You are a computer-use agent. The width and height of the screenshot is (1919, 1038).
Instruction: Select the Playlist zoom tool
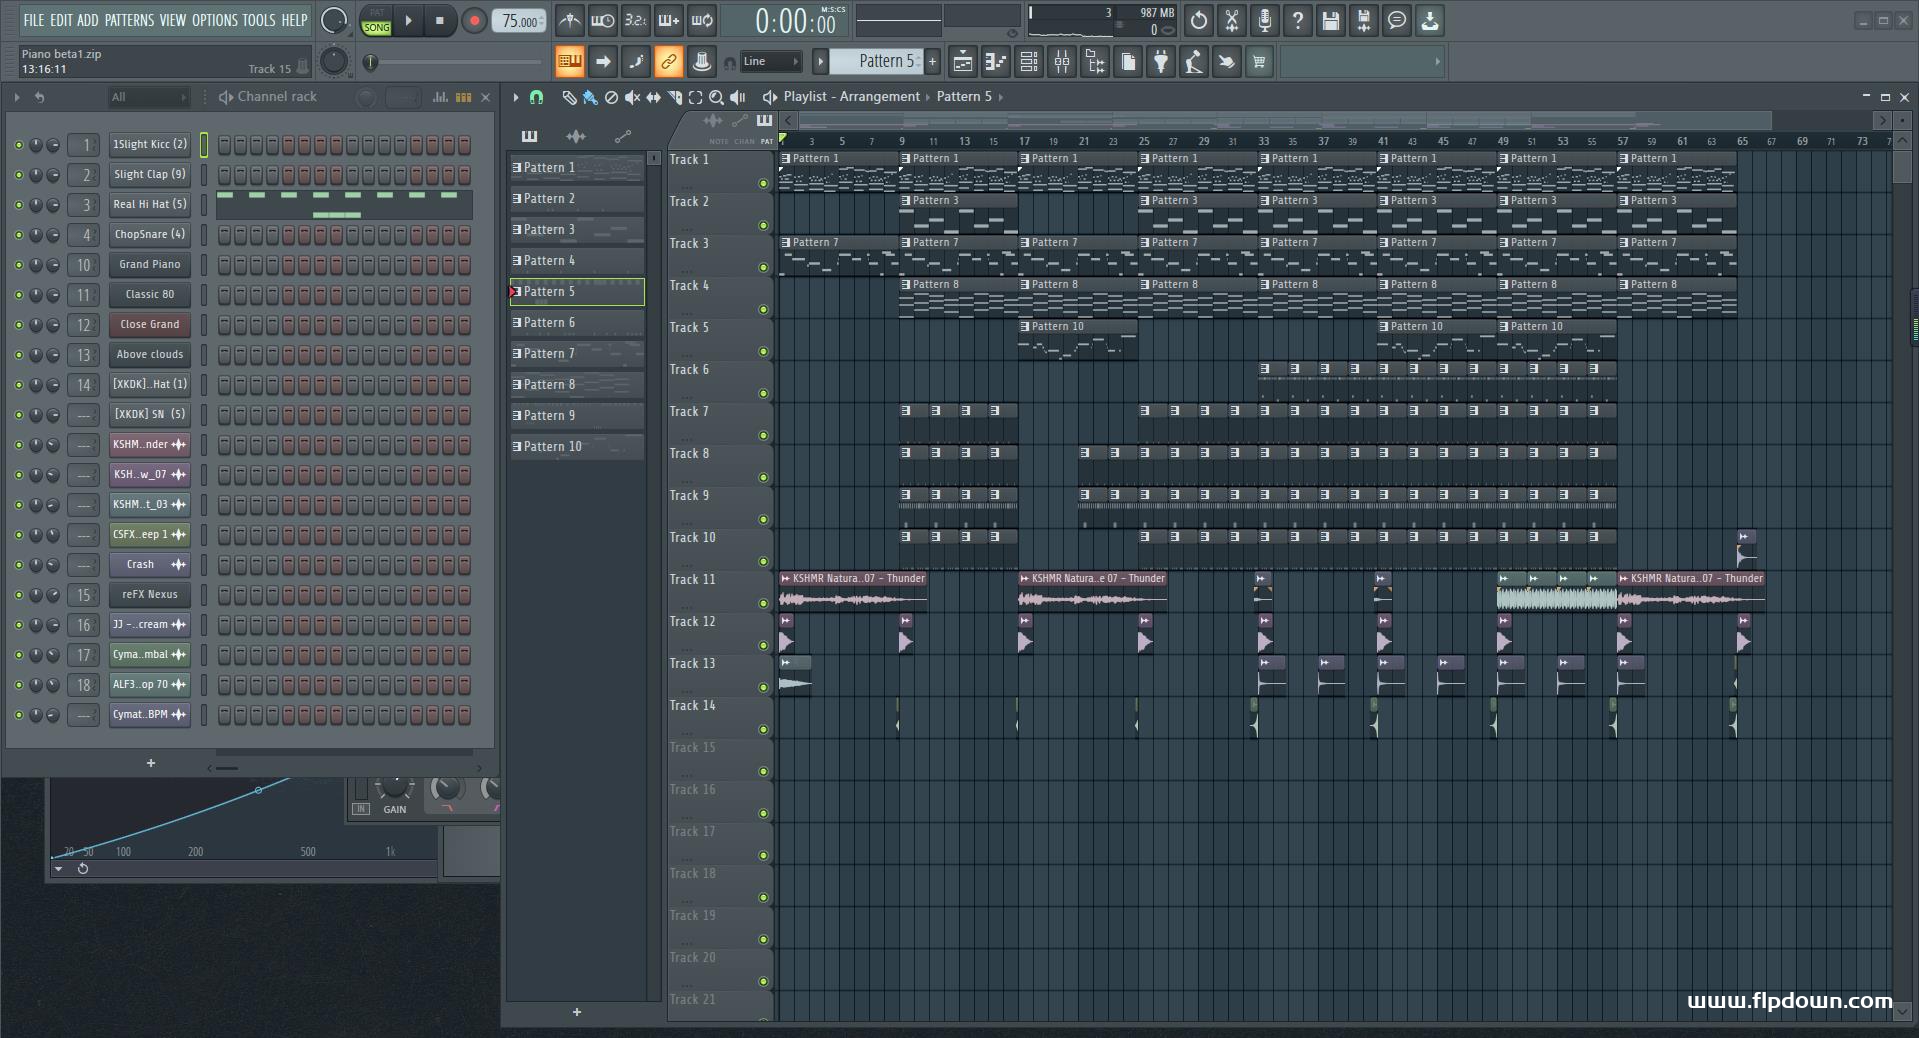(x=716, y=97)
